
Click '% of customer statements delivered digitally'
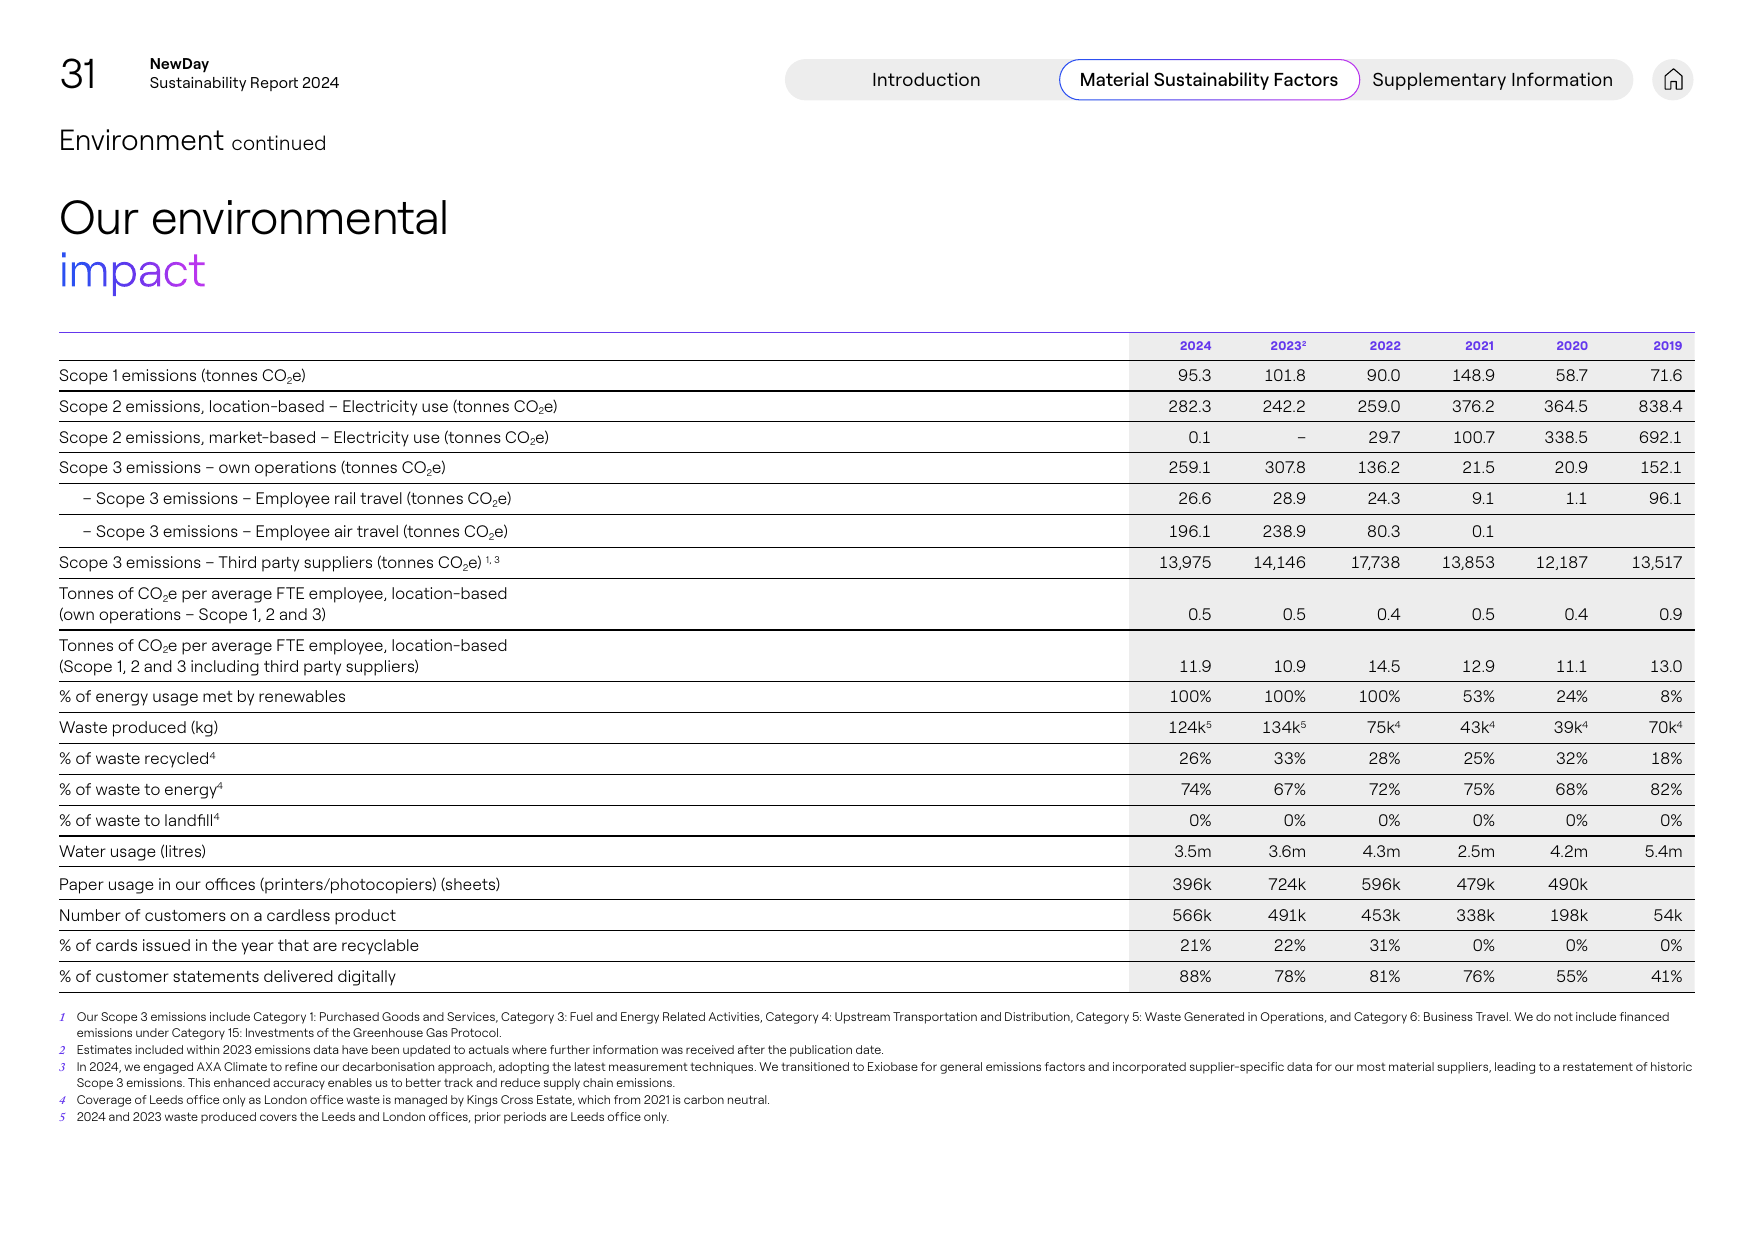click(227, 976)
